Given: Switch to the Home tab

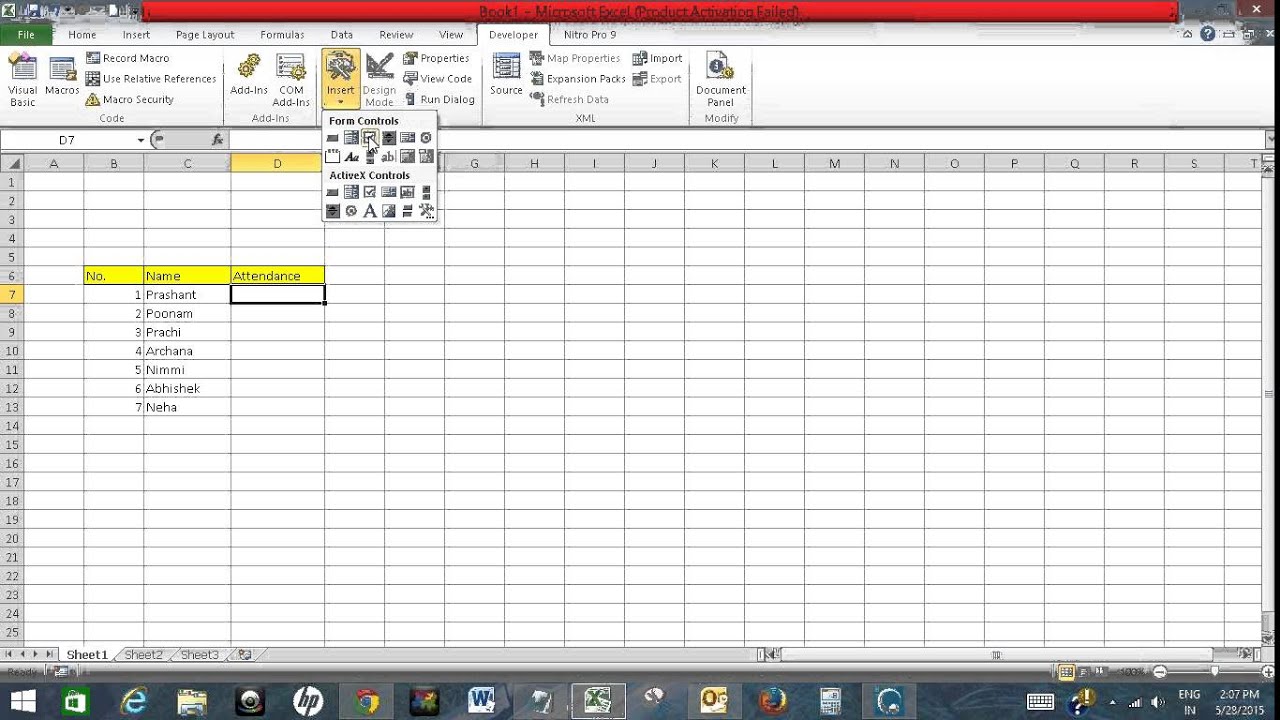Looking at the screenshot, I should [82, 35].
